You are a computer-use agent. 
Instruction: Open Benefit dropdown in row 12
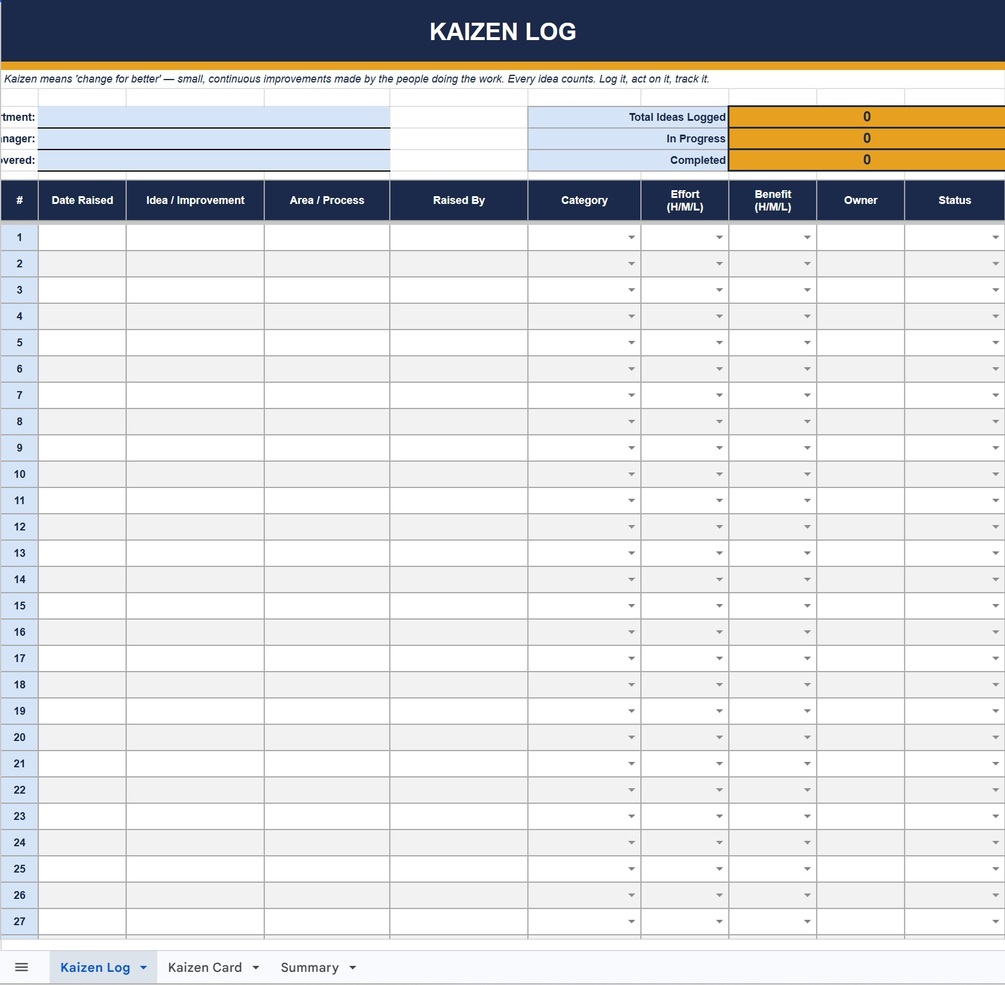point(807,527)
